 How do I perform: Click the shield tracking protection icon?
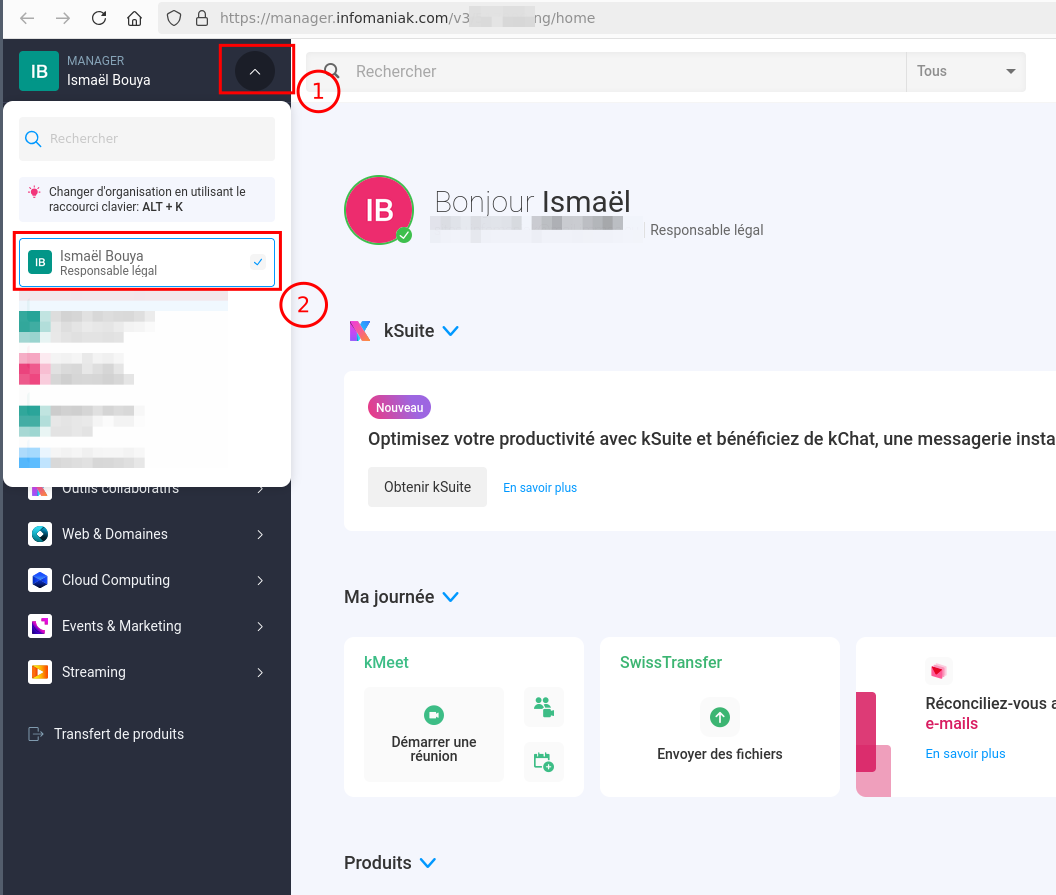(x=174, y=18)
